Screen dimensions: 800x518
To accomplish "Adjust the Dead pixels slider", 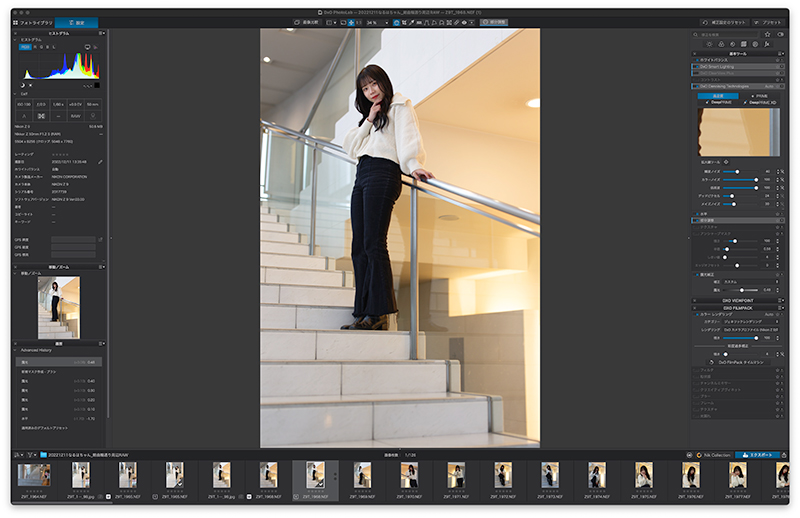I will 732,196.
